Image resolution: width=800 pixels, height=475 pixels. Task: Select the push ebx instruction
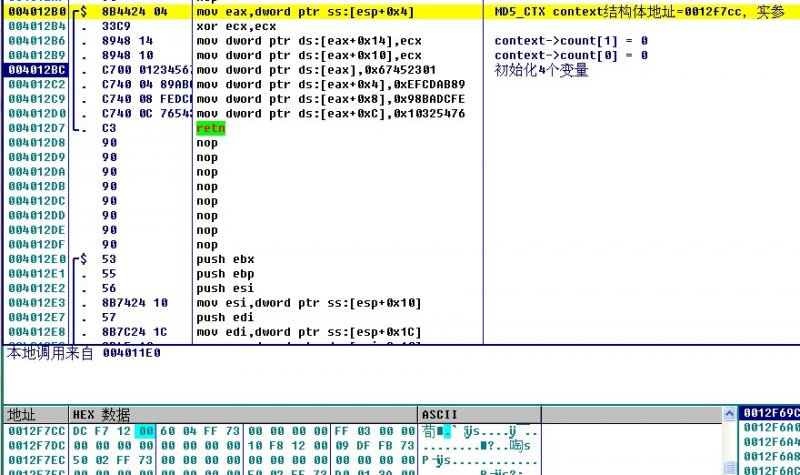(x=225, y=259)
